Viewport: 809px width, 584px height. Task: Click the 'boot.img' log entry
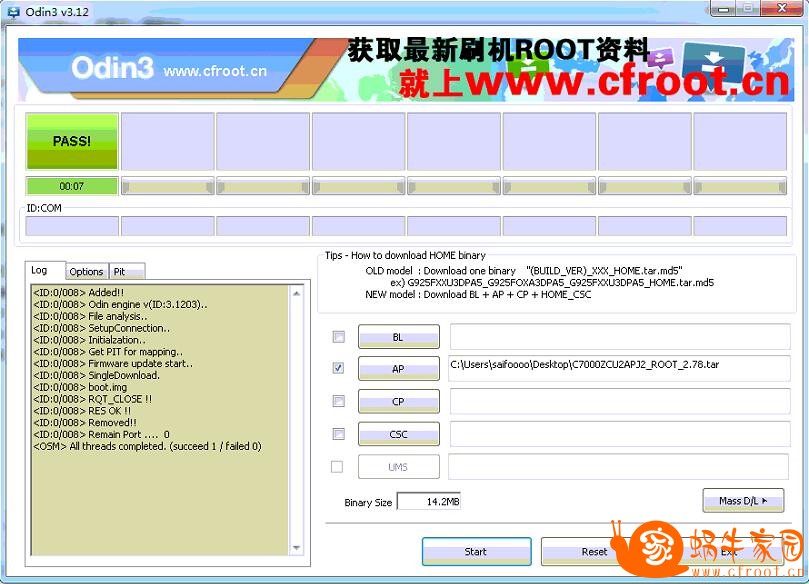[80, 387]
